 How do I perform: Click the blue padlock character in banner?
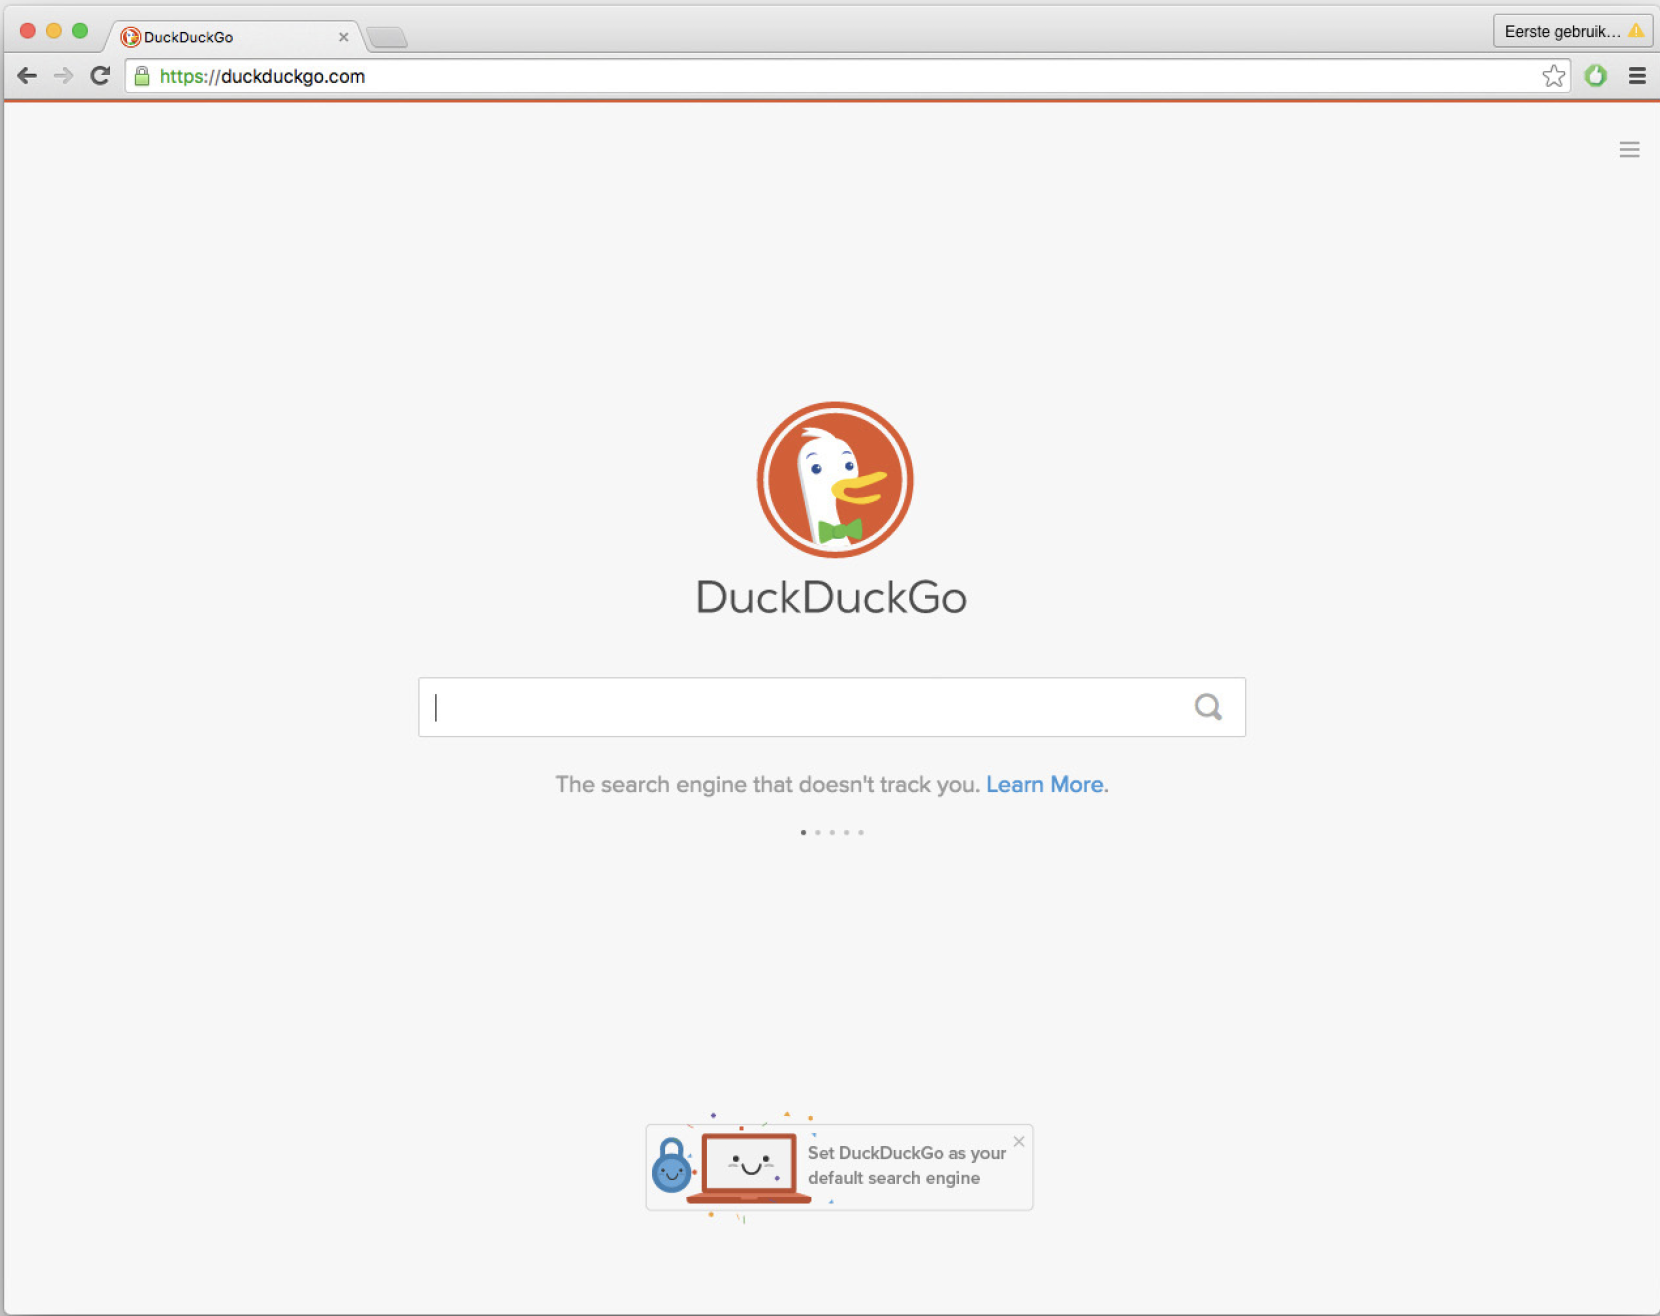(x=671, y=1166)
